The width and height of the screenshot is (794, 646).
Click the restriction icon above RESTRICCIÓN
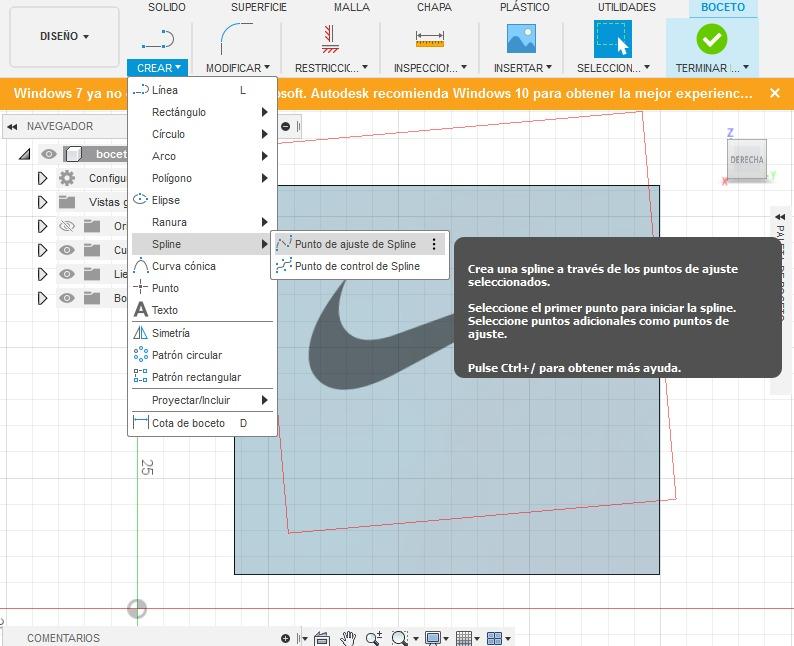[330, 39]
